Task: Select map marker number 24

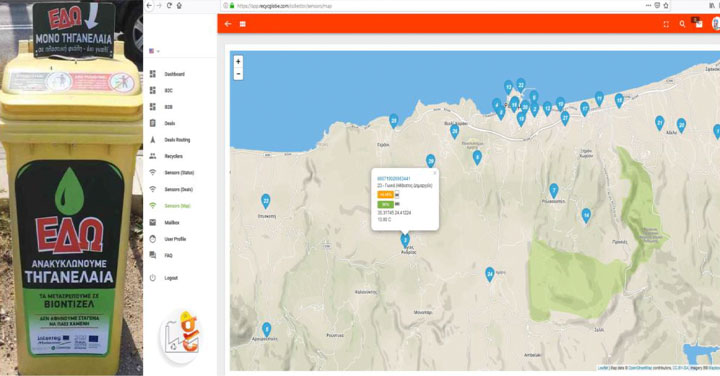Action: tap(490, 274)
